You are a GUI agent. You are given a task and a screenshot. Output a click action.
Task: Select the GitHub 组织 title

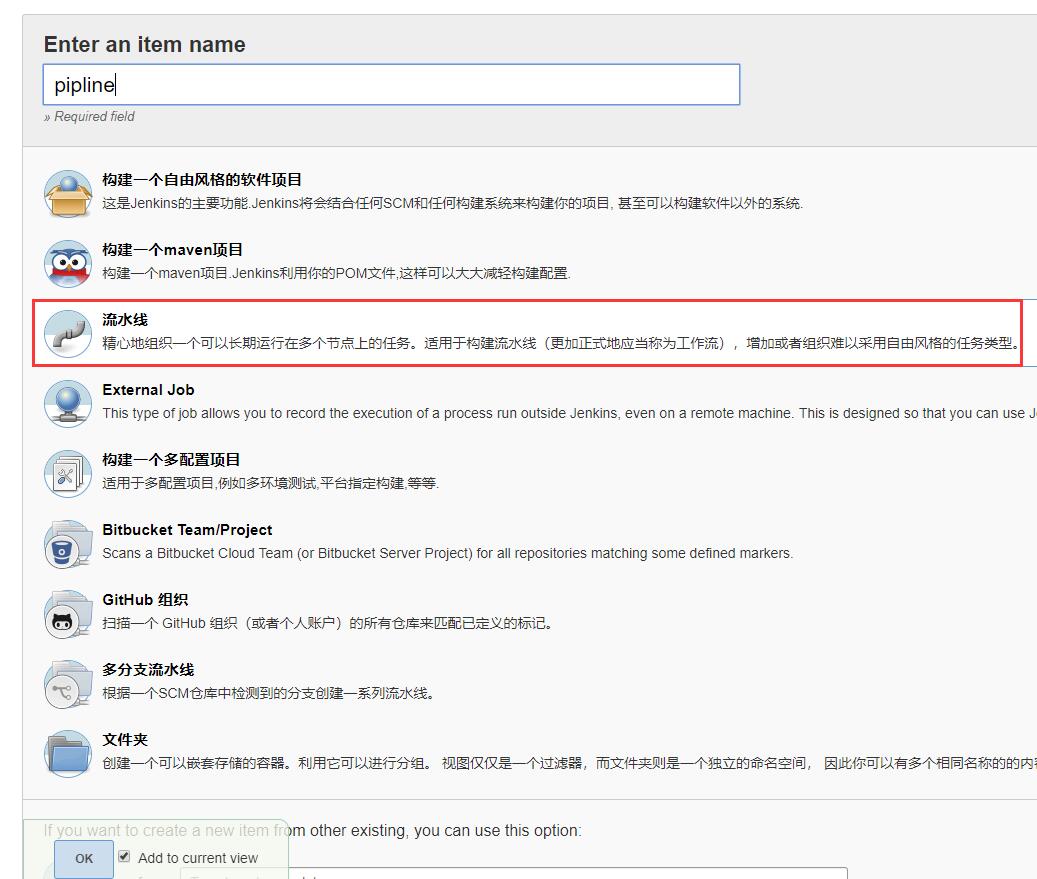(x=145, y=600)
